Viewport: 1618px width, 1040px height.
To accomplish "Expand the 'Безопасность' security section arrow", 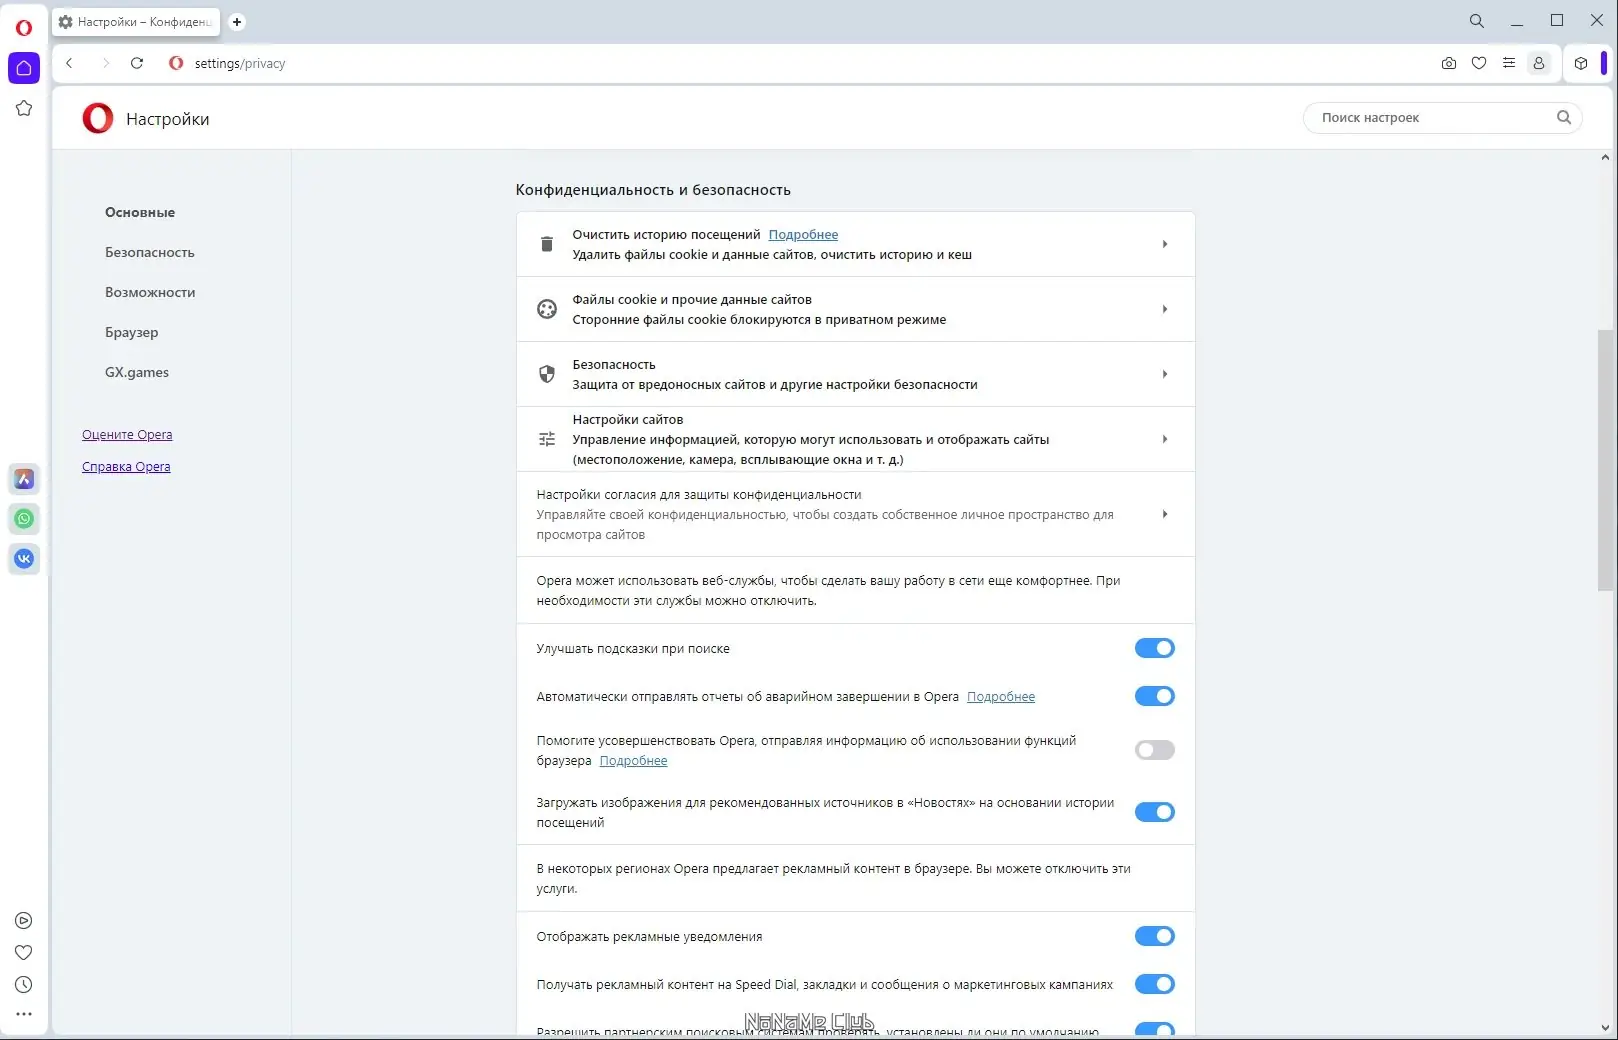I will tap(1164, 374).
